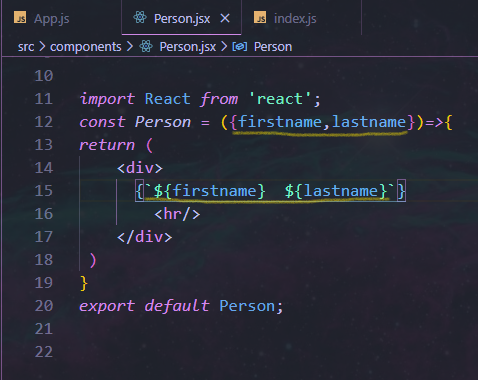
Task: Open the Person.jsx breadcrumb item
Action: 188,47
